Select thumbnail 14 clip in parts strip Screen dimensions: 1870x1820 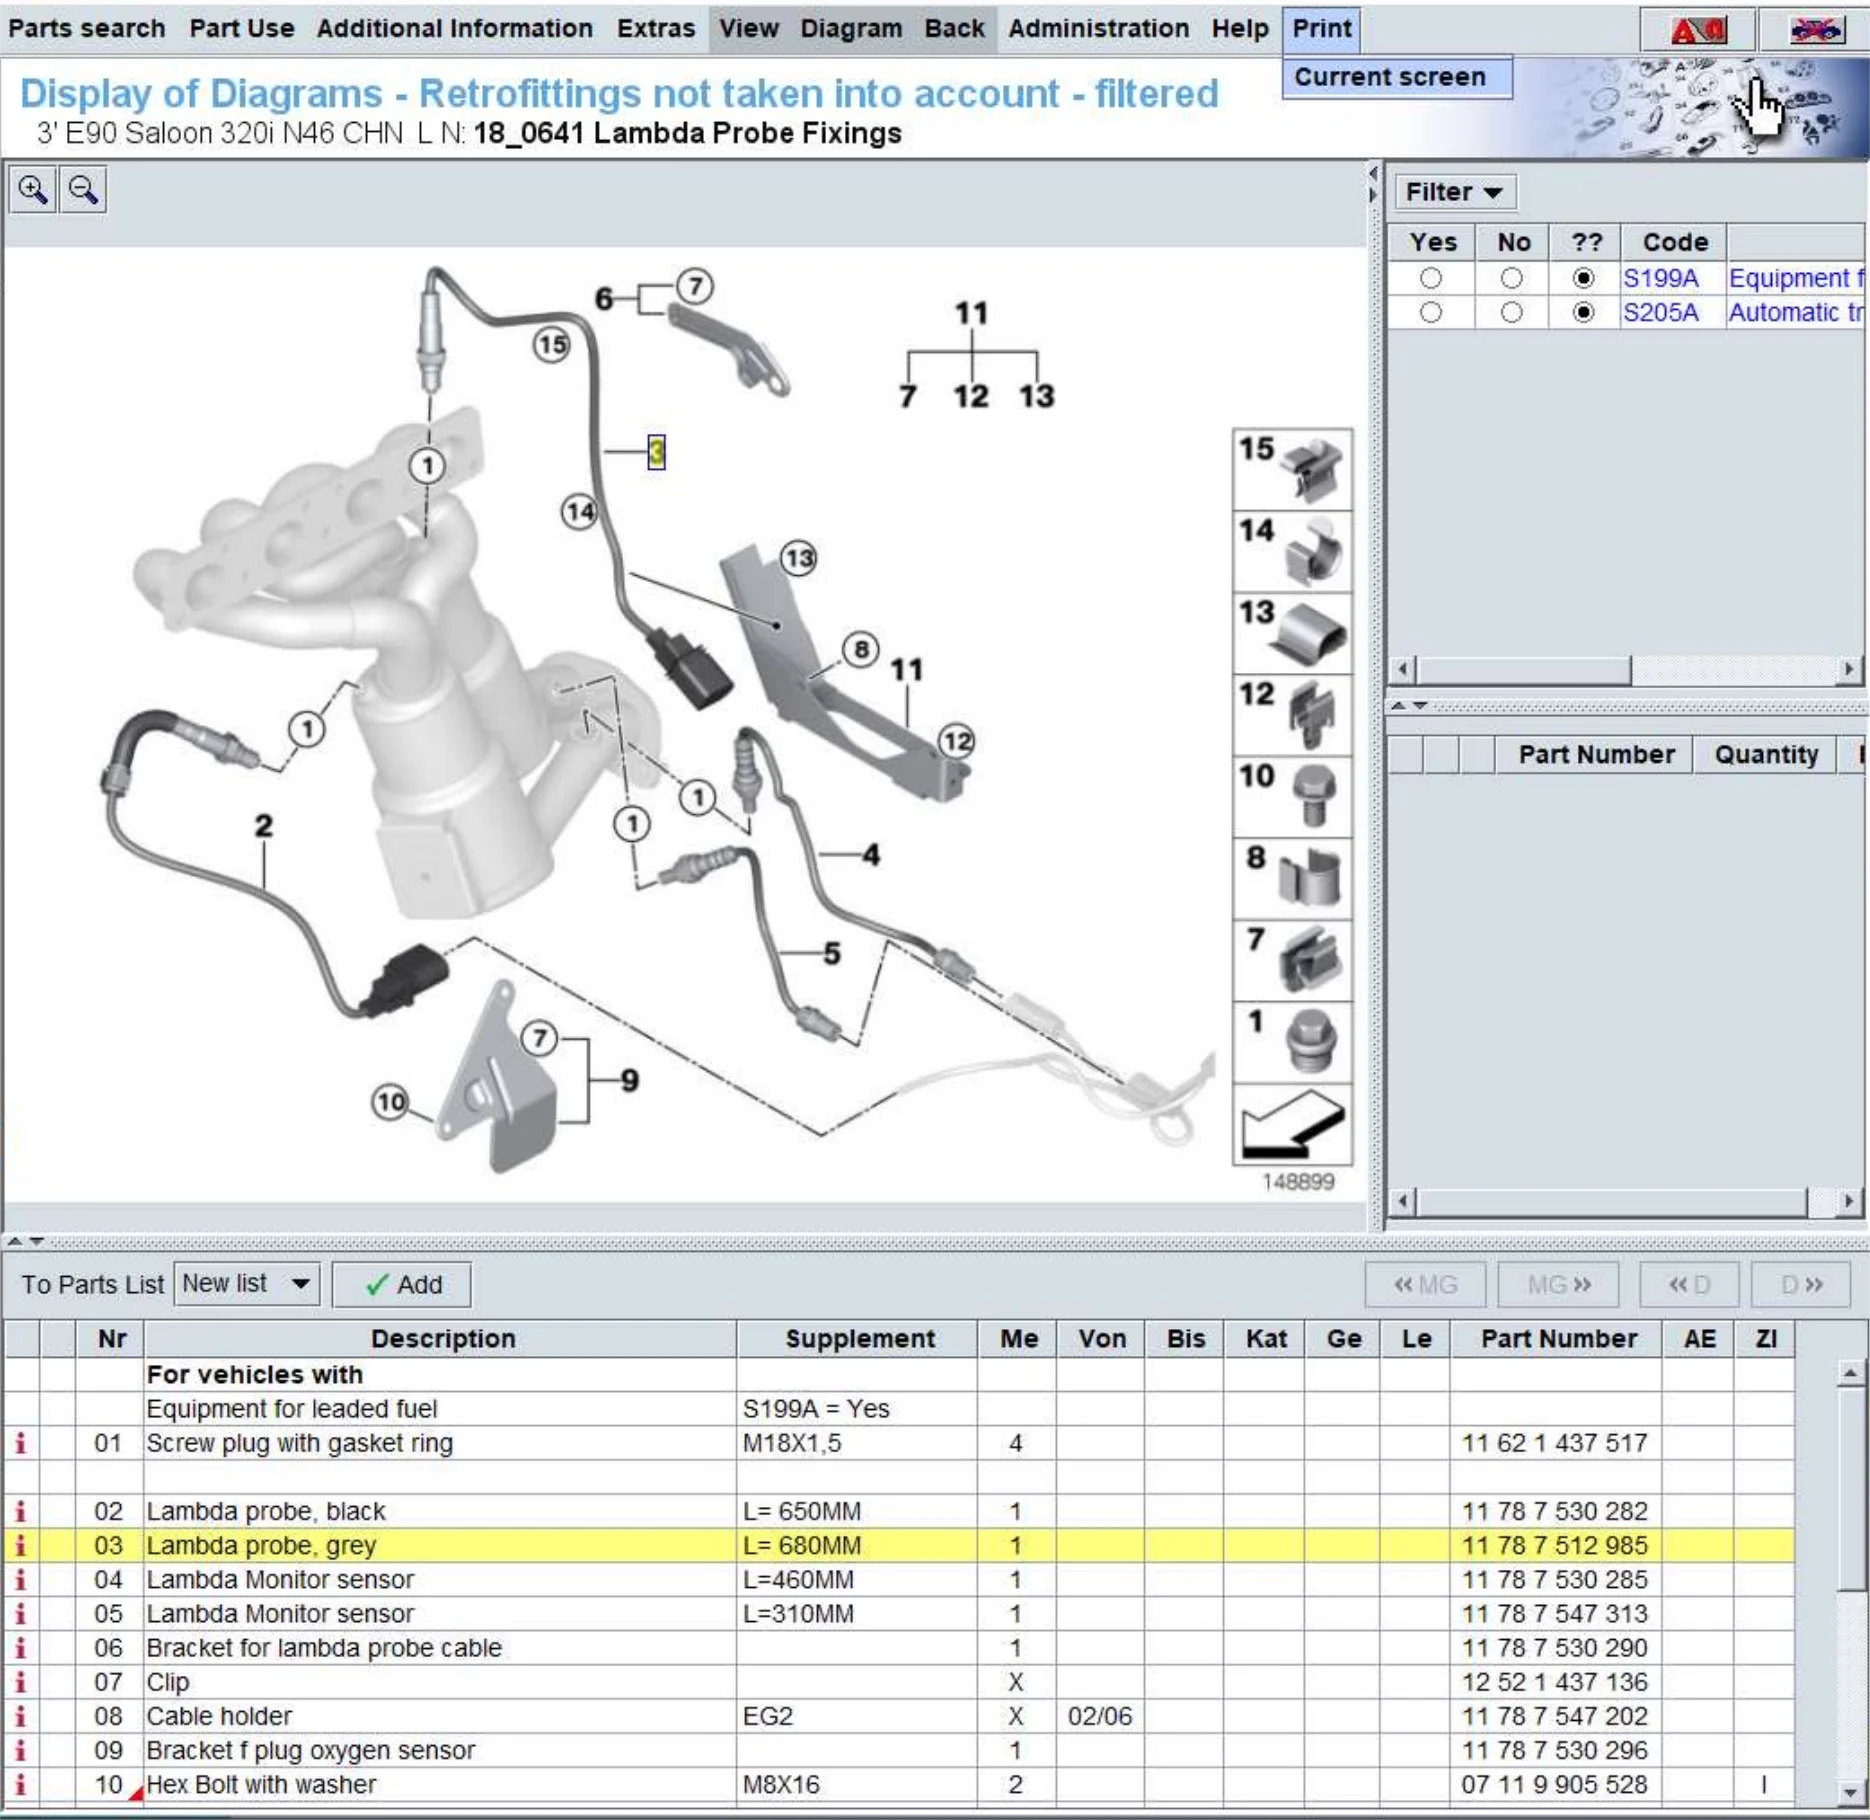(x=1292, y=552)
